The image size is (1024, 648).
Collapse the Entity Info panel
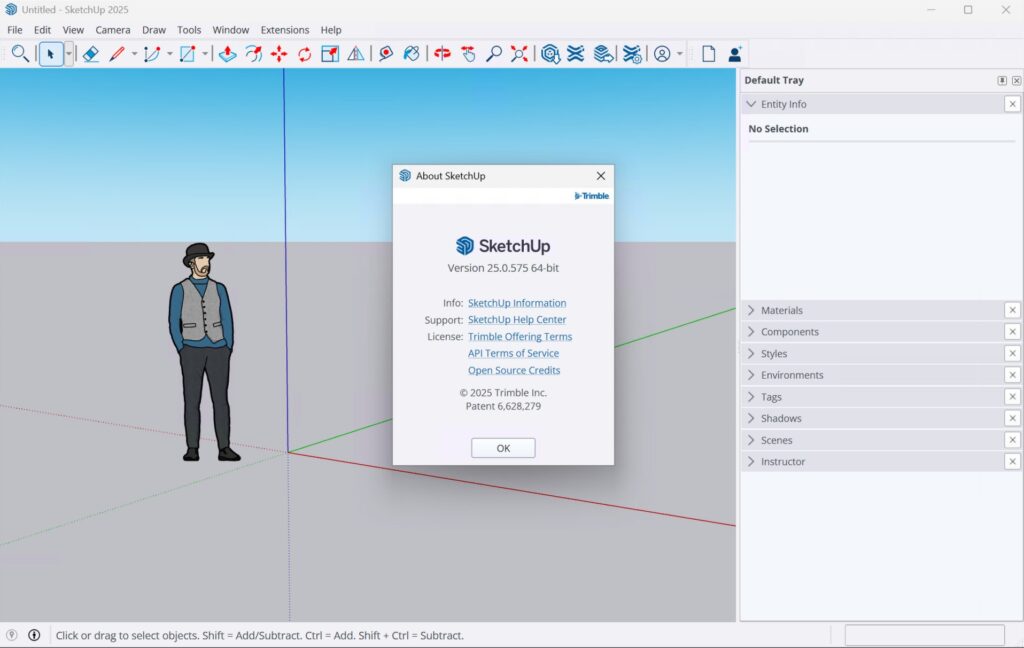pyautogui.click(x=751, y=104)
